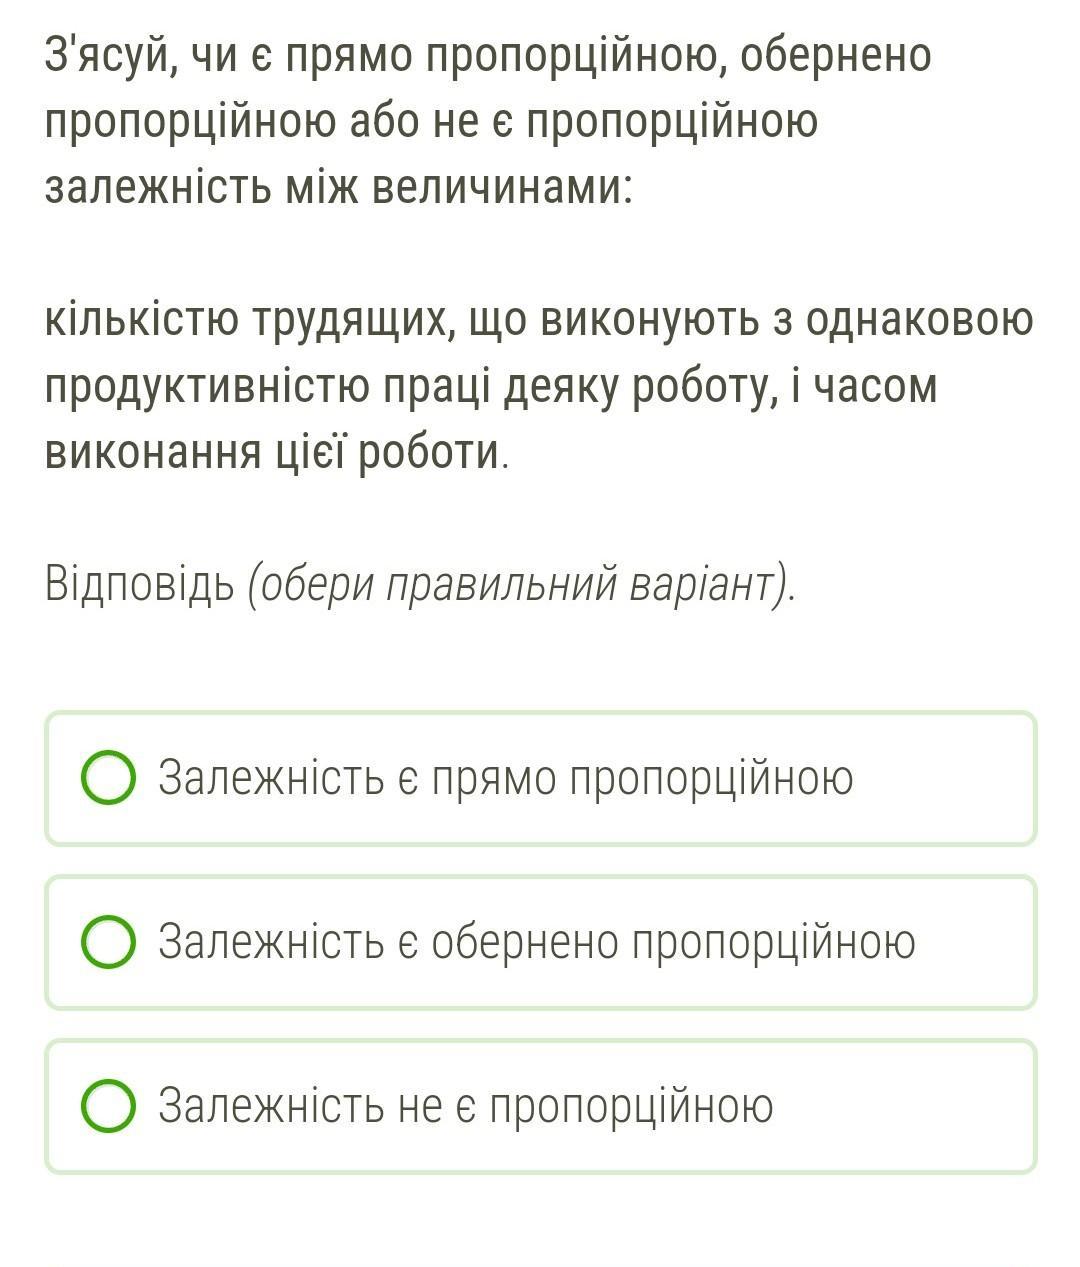Select the radio button for прямо пропорційною

click(108, 779)
